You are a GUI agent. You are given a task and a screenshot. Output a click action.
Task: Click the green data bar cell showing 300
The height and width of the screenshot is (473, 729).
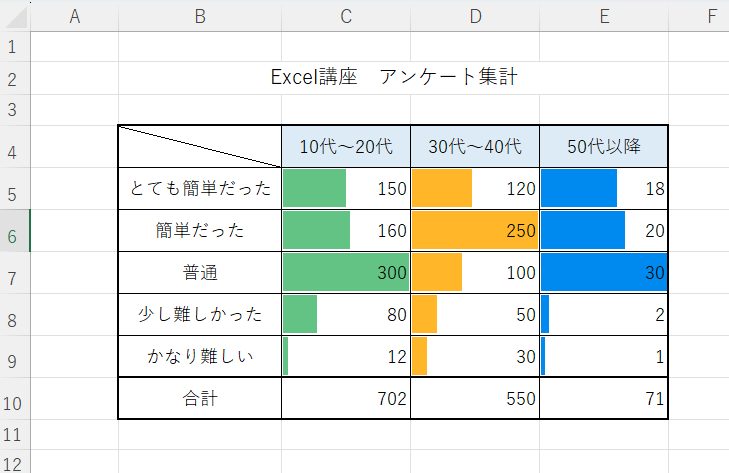coord(346,272)
